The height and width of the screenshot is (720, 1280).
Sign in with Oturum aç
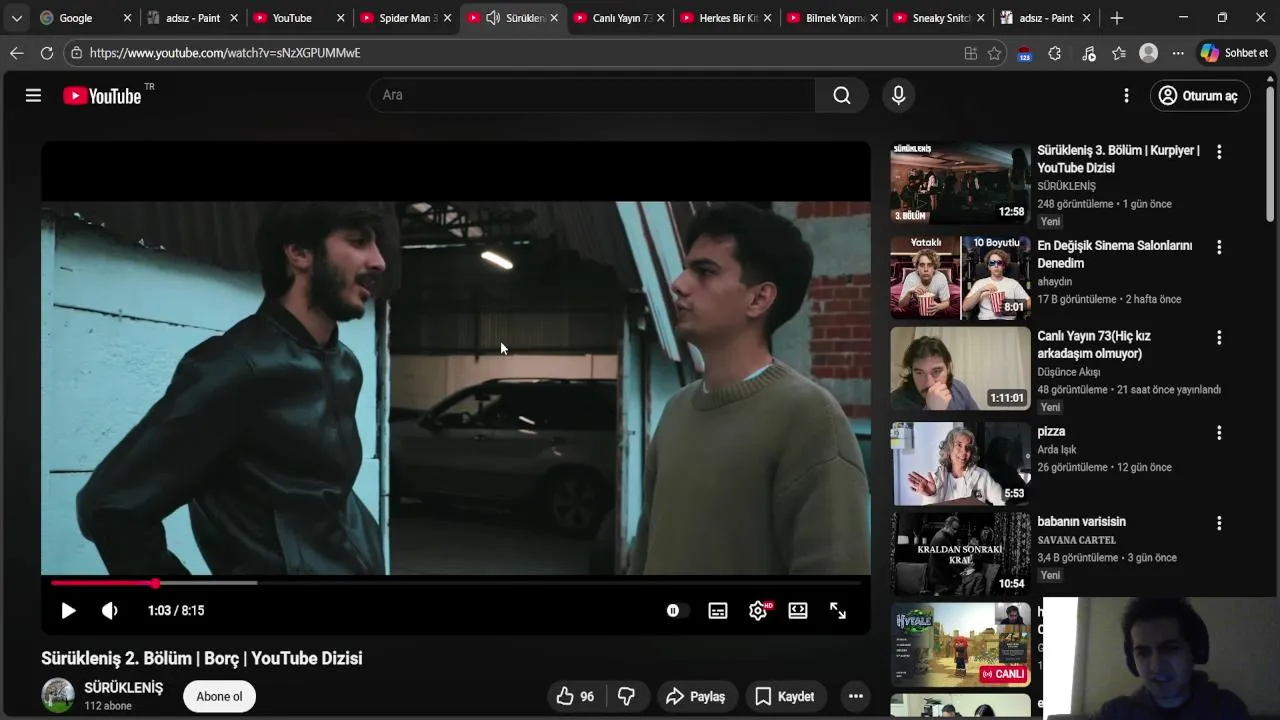click(x=1199, y=95)
